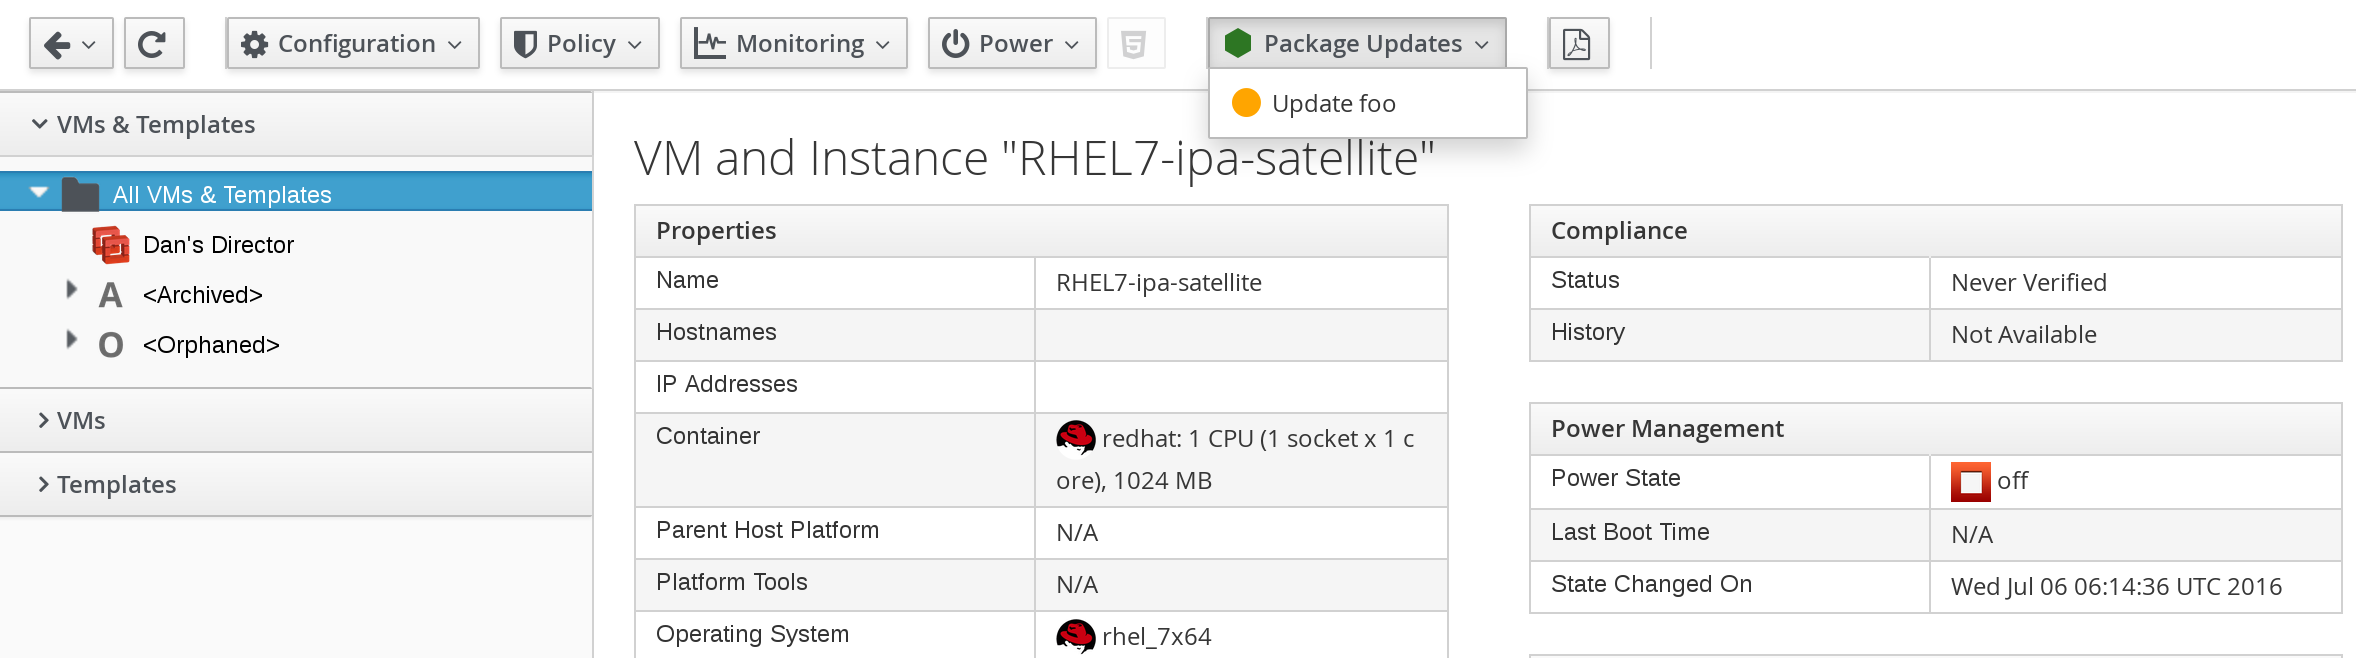The height and width of the screenshot is (658, 2356).
Task: Click the back arrow history button
Action: click(x=70, y=44)
